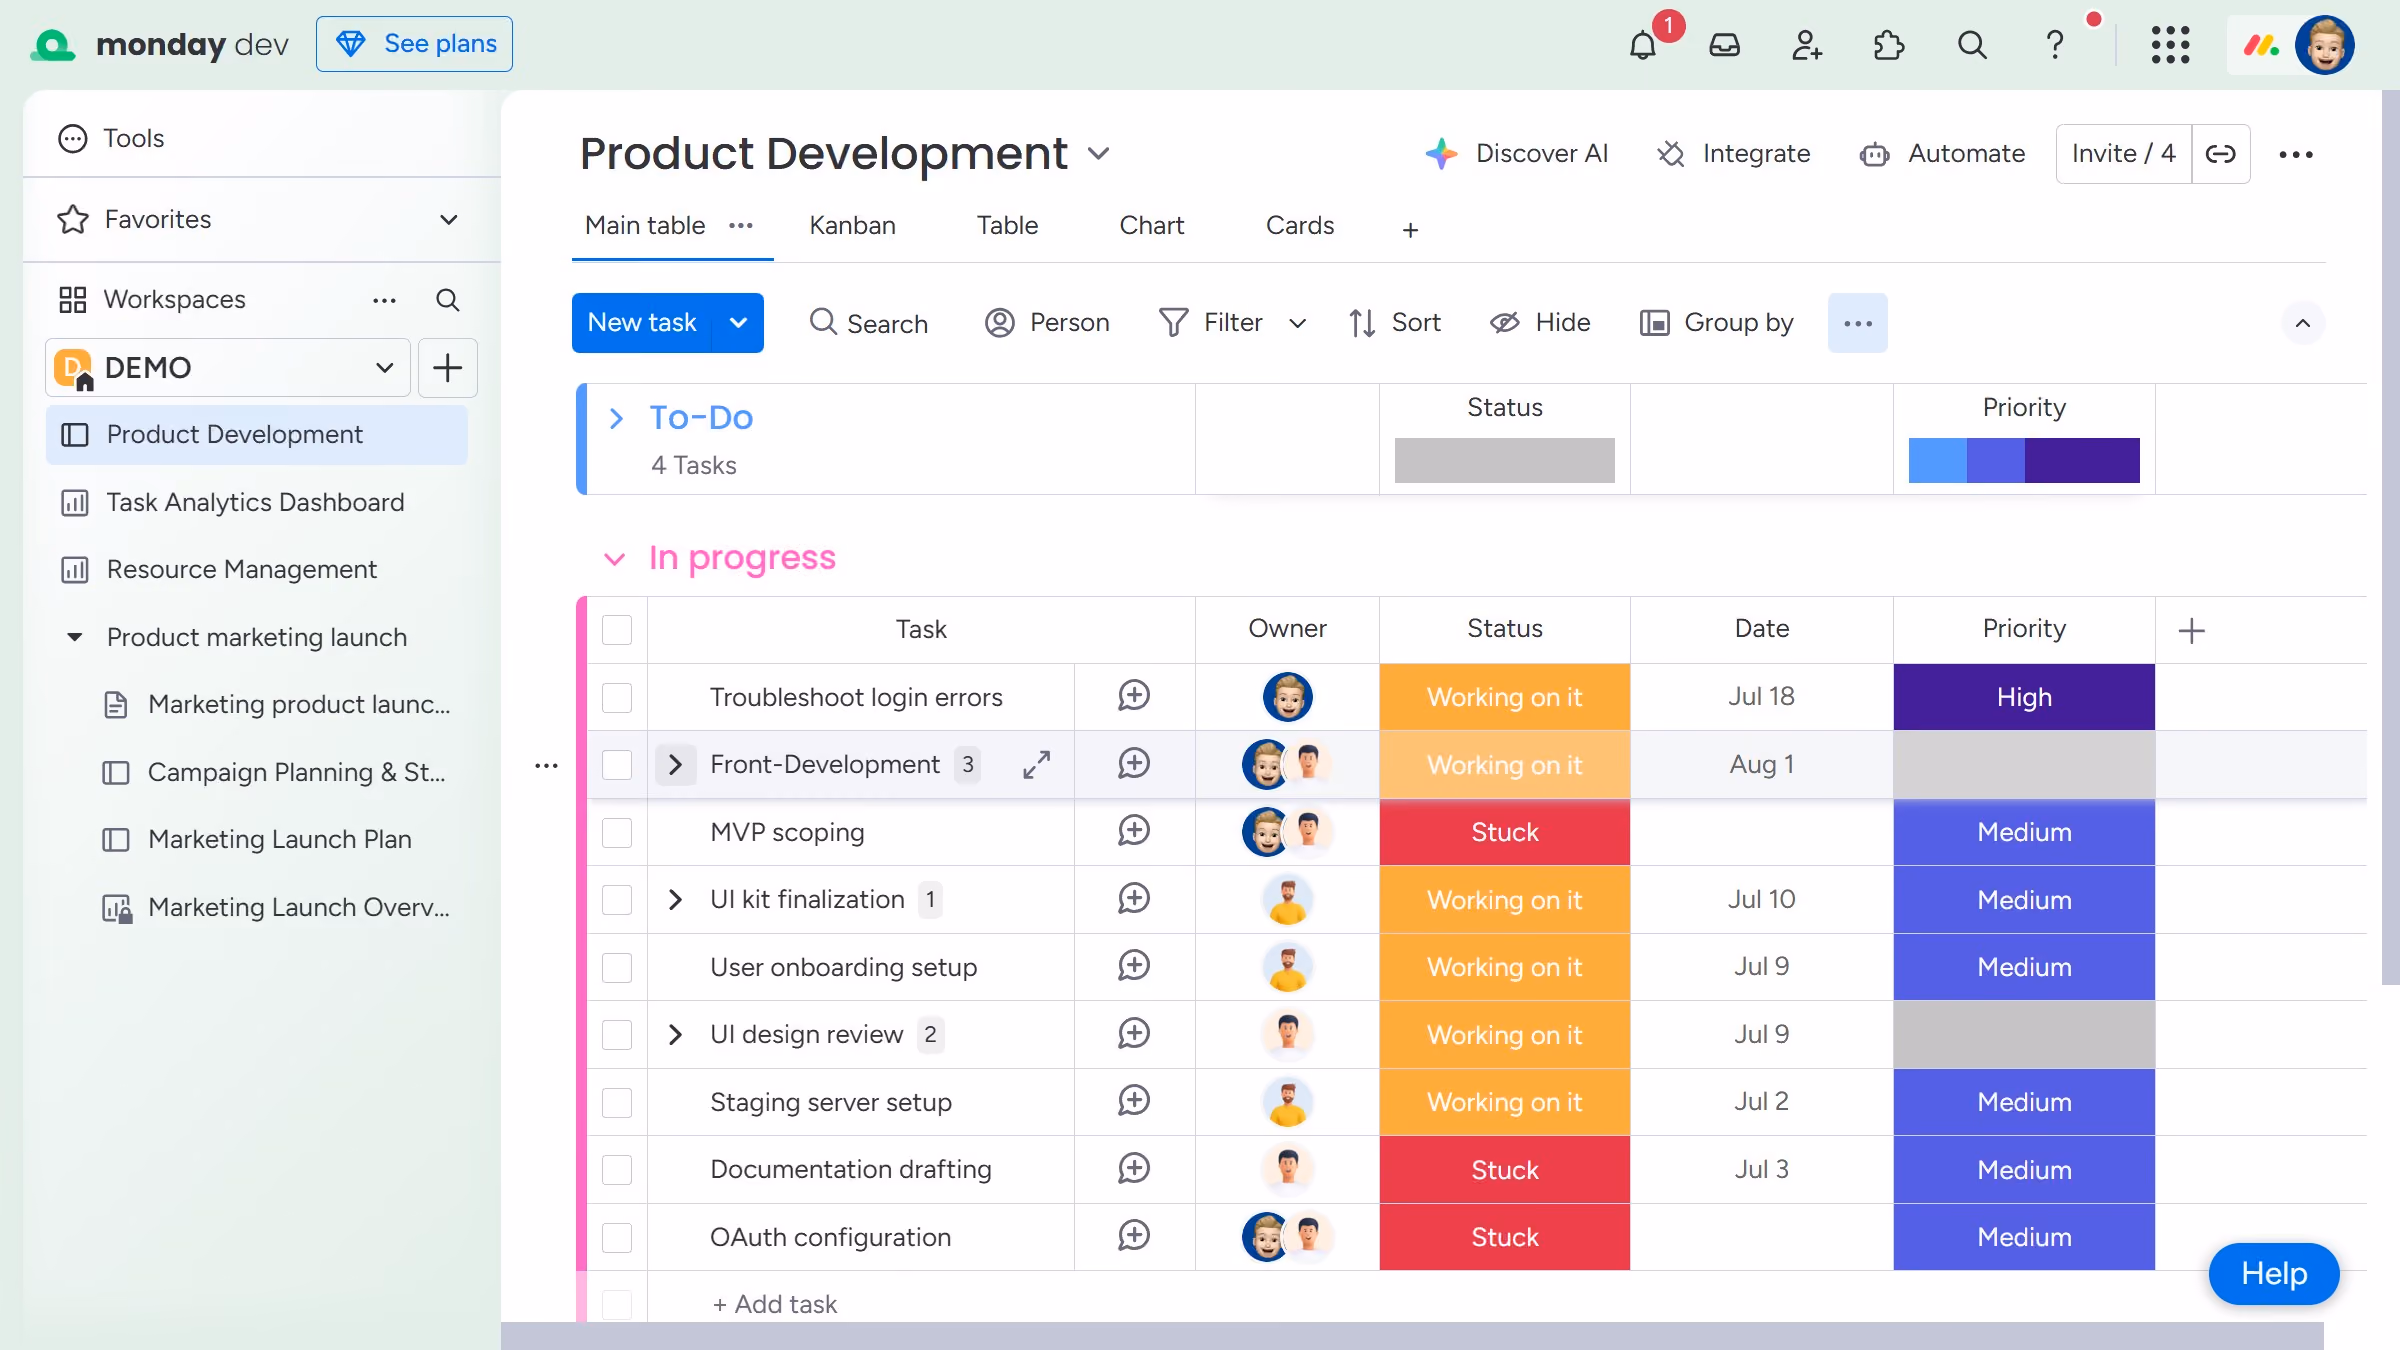
Task: Collapse the In progress group
Action: [615, 559]
